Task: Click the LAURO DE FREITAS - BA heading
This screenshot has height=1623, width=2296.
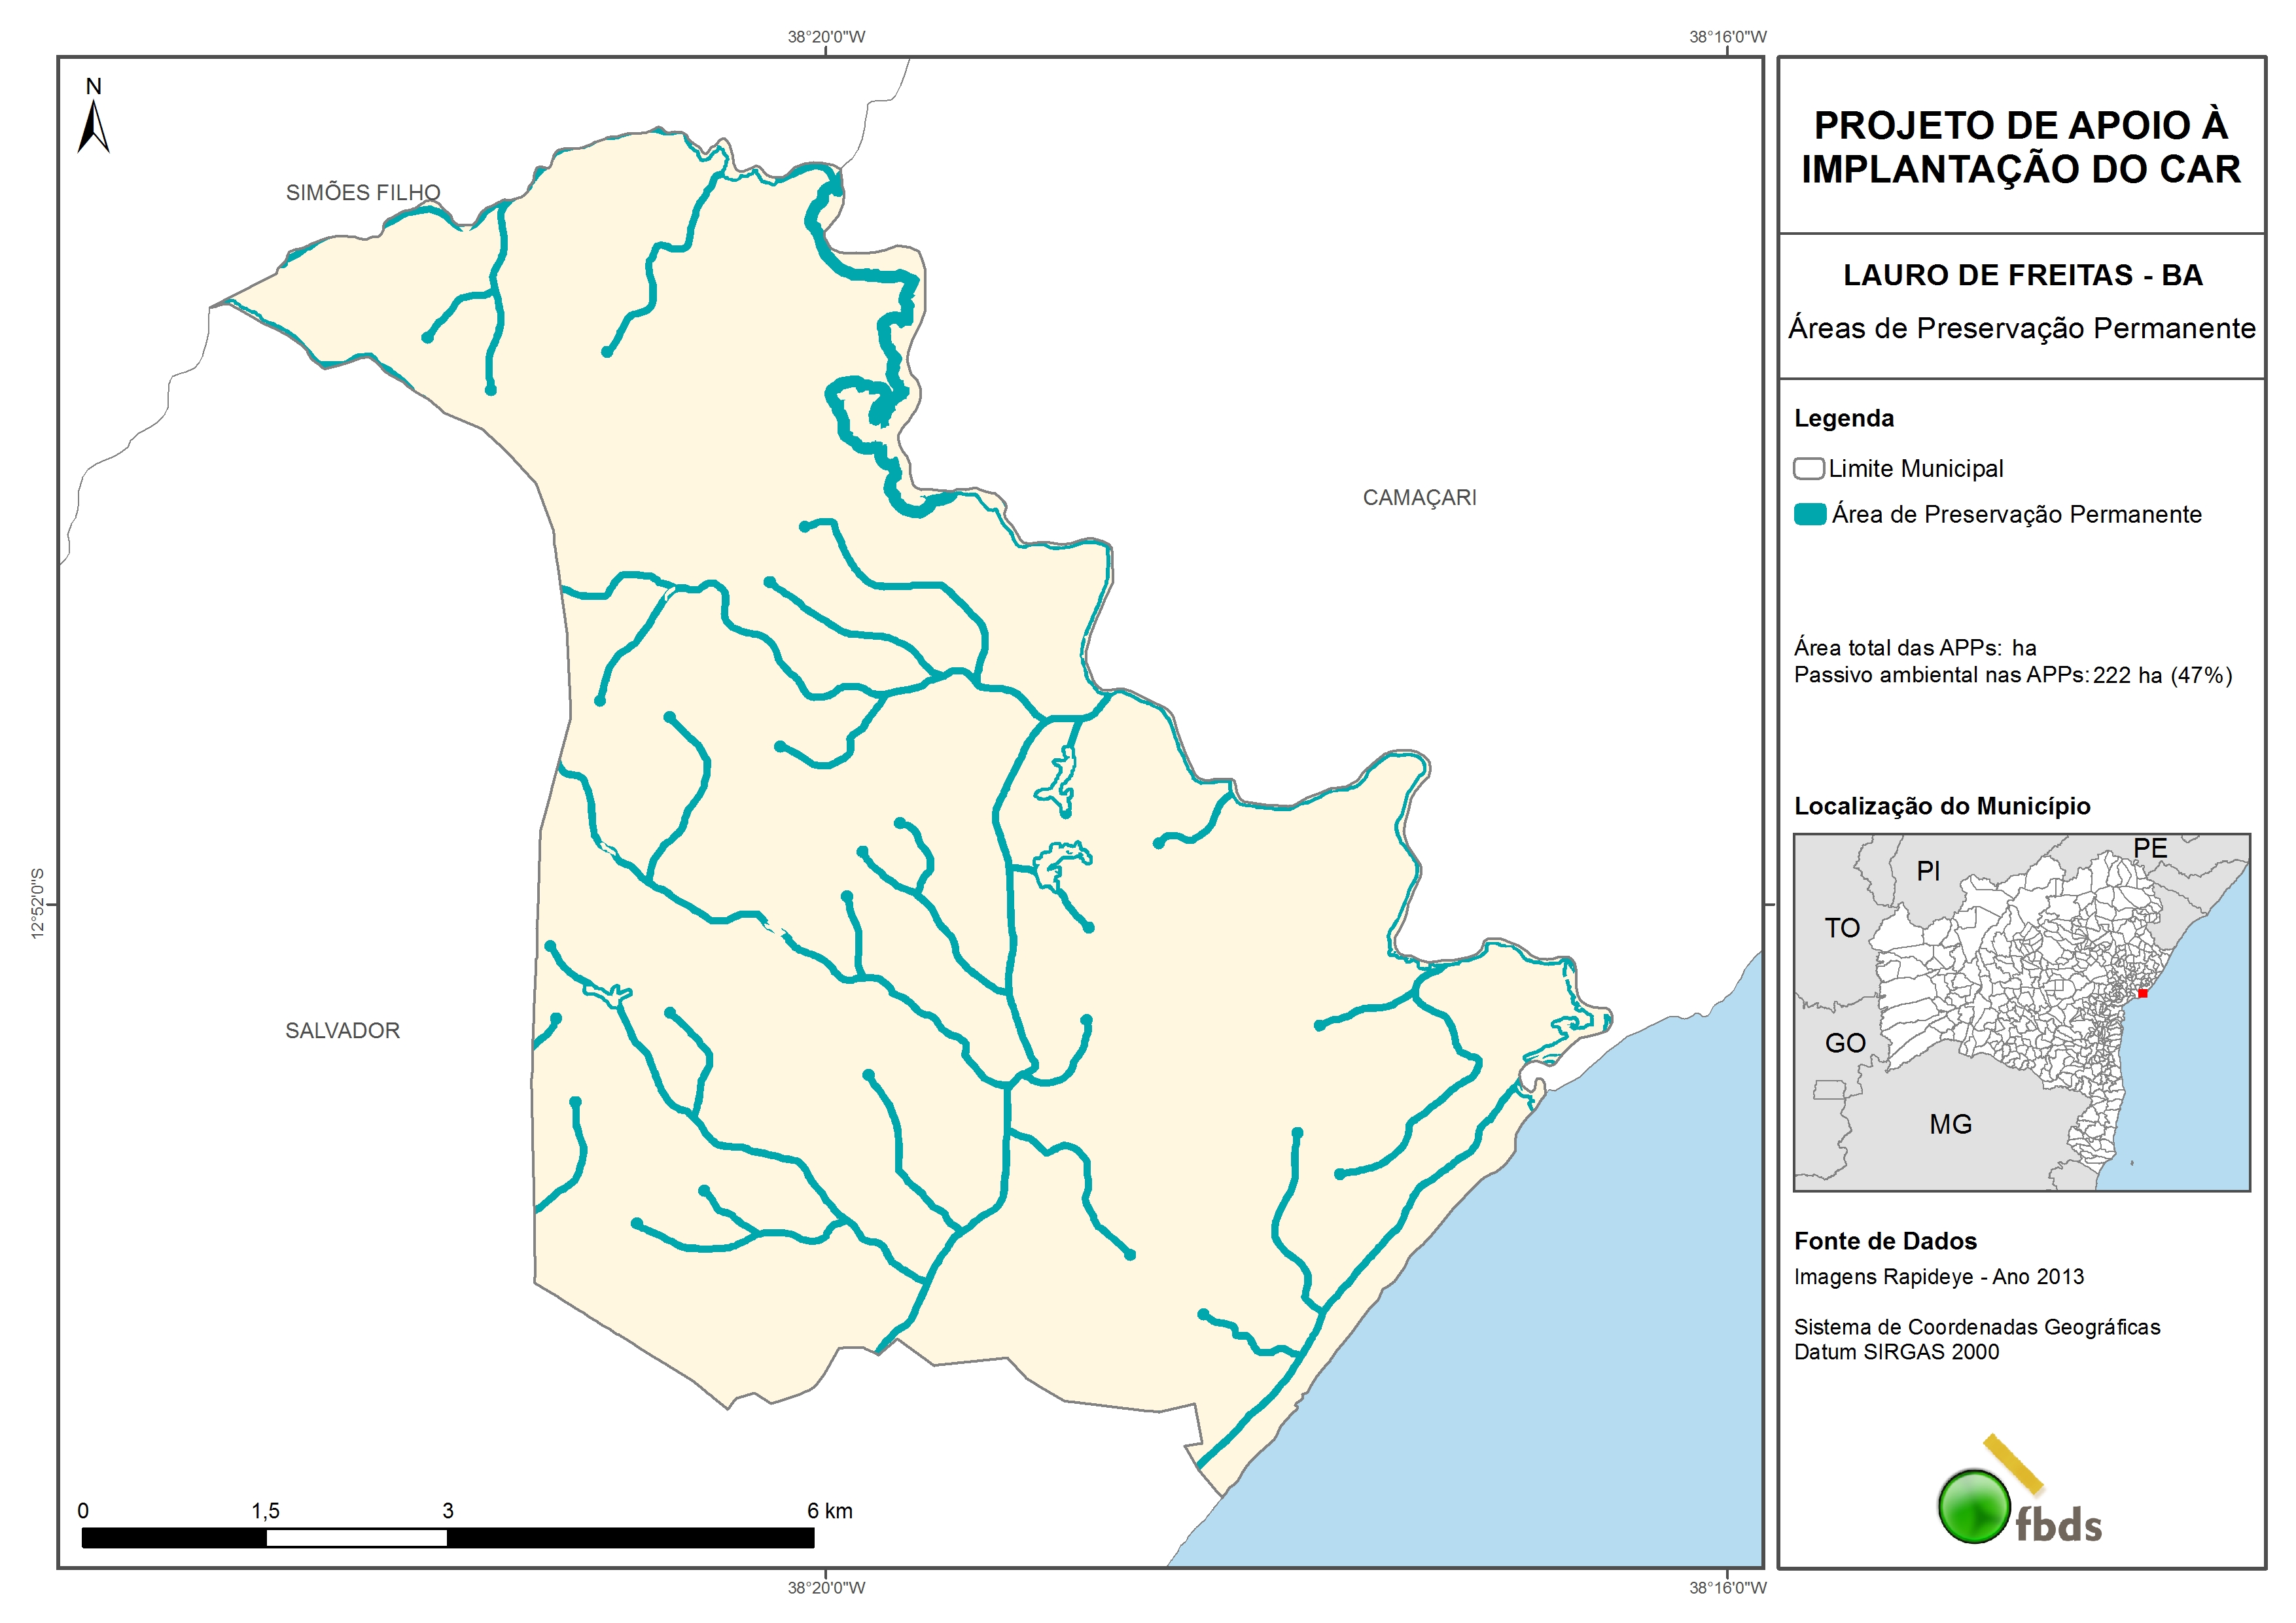Action: (x=2022, y=276)
